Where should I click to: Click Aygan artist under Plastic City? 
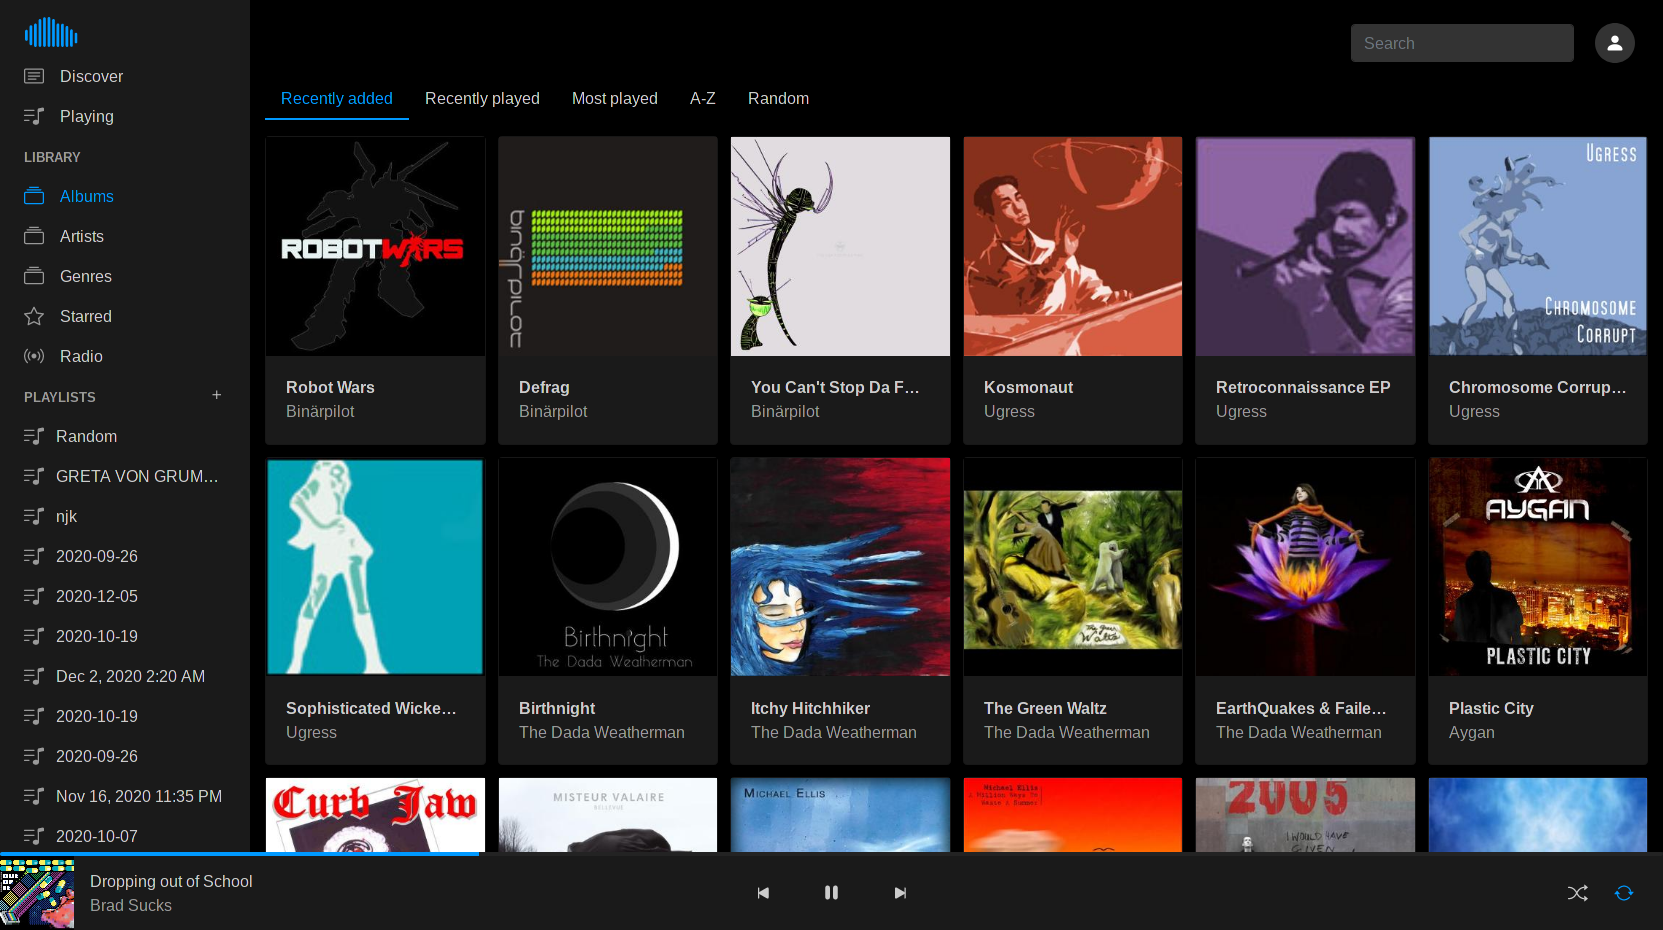pos(1472,732)
